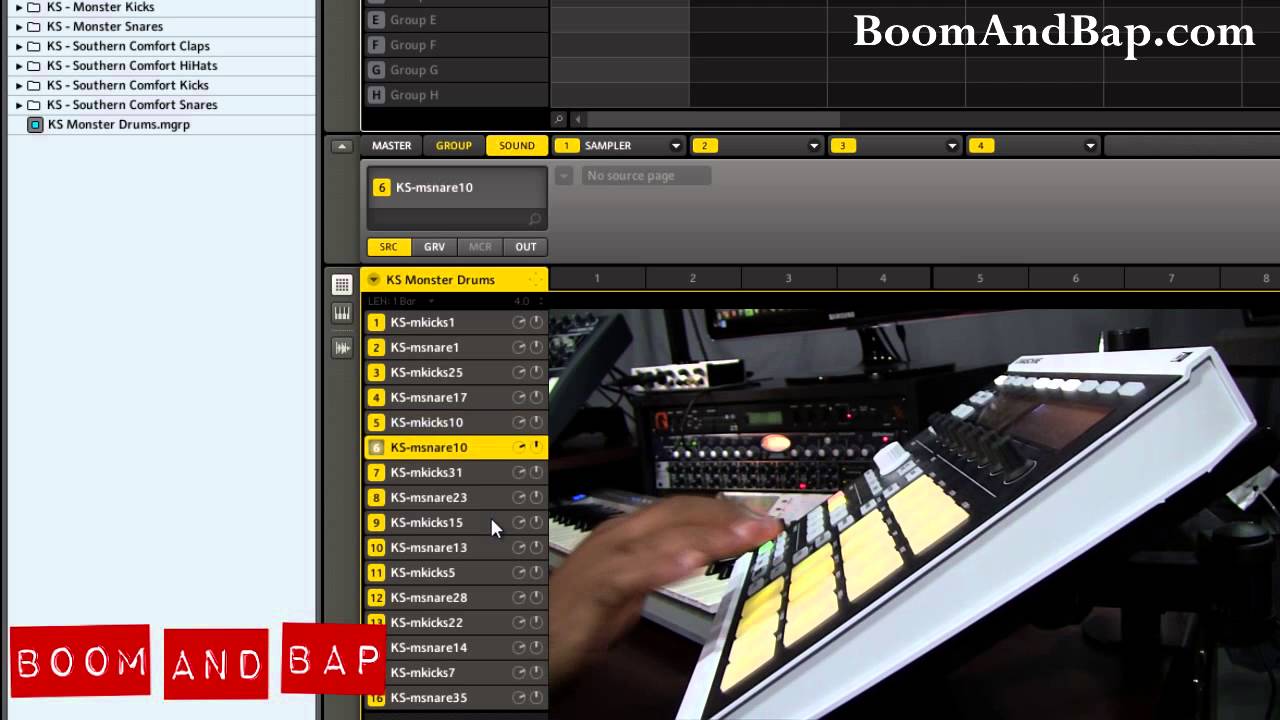Switch to the GROUP tab
Image resolution: width=1280 pixels, height=720 pixels.
point(453,146)
